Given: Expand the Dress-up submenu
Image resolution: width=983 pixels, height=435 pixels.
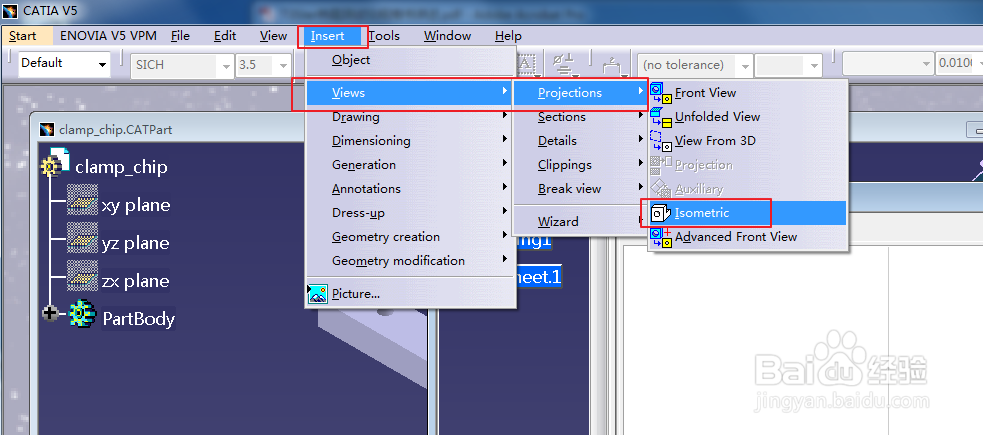Looking at the screenshot, I should point(410,213).
